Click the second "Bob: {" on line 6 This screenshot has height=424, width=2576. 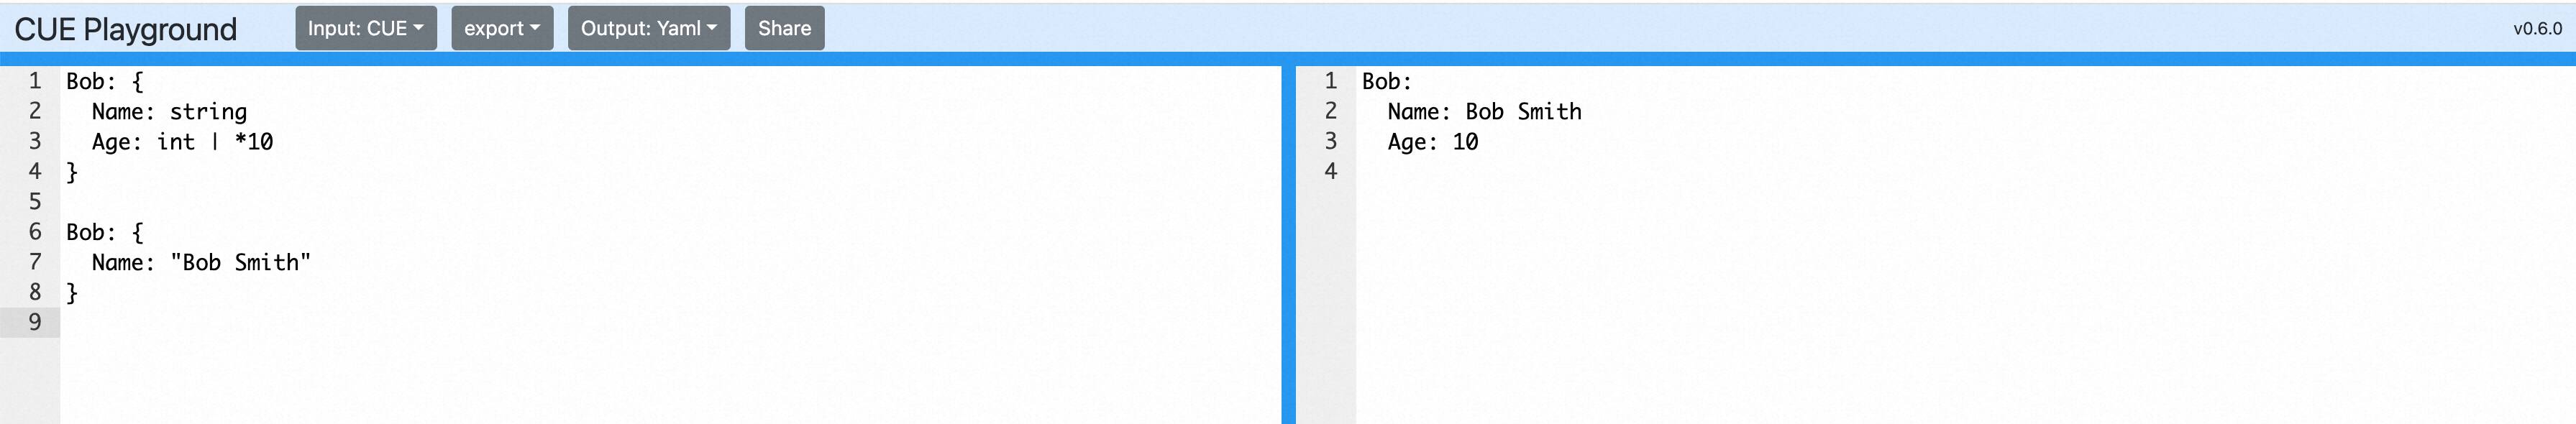[104, 232]
